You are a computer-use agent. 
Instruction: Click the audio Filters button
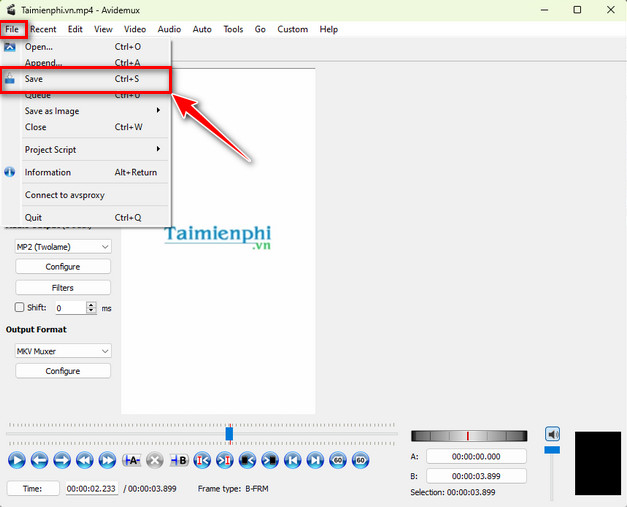click(x=63, y=287)
